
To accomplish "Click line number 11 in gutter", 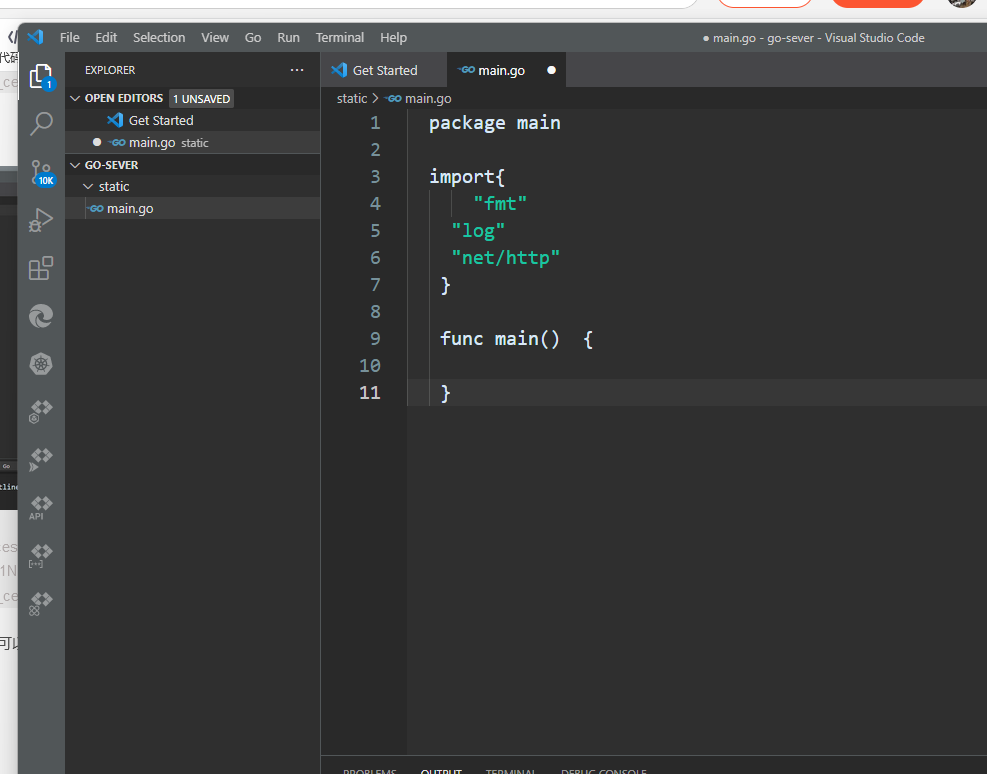I will pyautogui.click(x=370, y=393).
